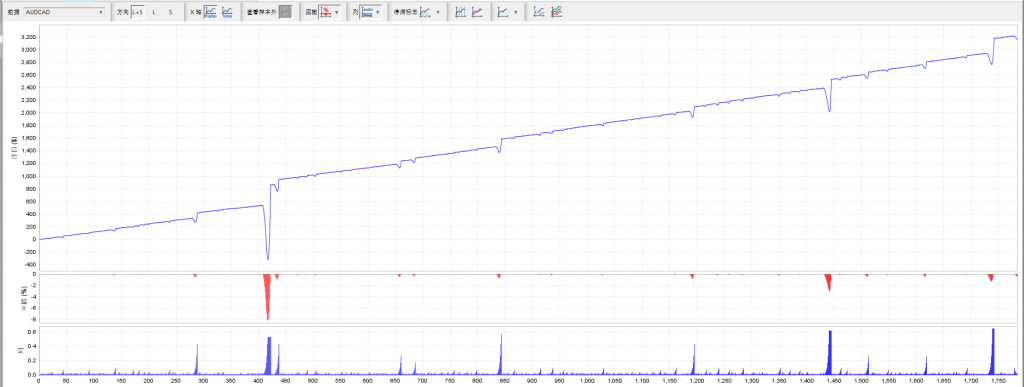Toggle the out-of-sample view button
This screenshot has width=1024, height=387.
point(285,12)
